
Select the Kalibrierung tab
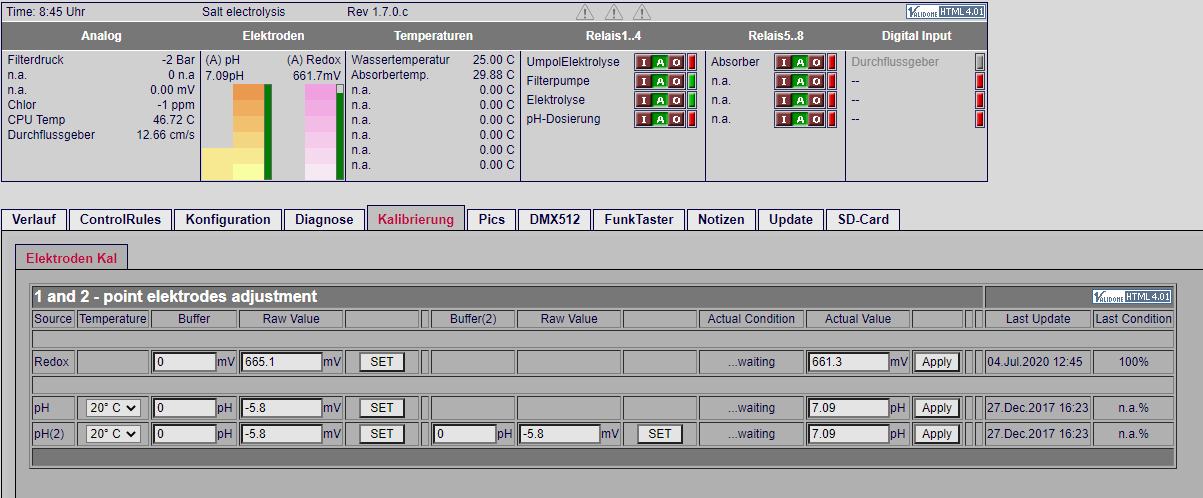[416, 218]
